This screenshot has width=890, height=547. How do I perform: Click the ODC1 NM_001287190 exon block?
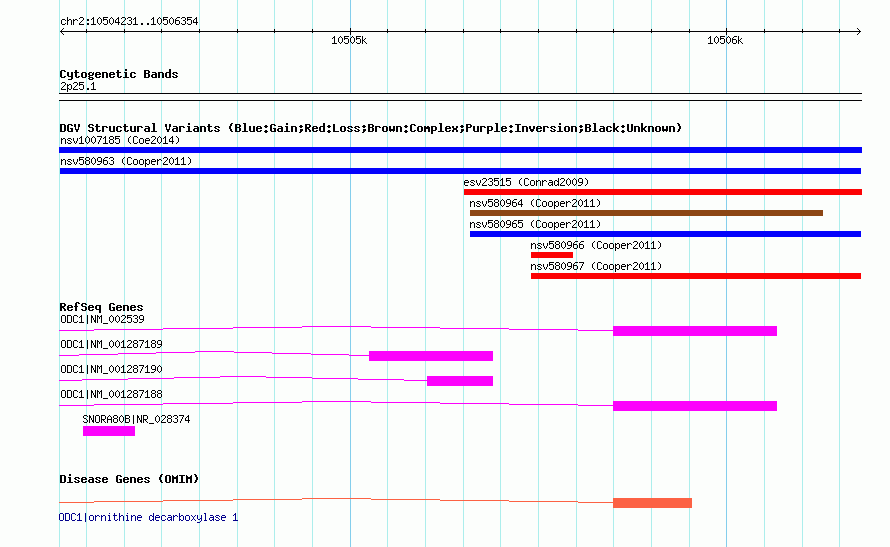point(460,381)
